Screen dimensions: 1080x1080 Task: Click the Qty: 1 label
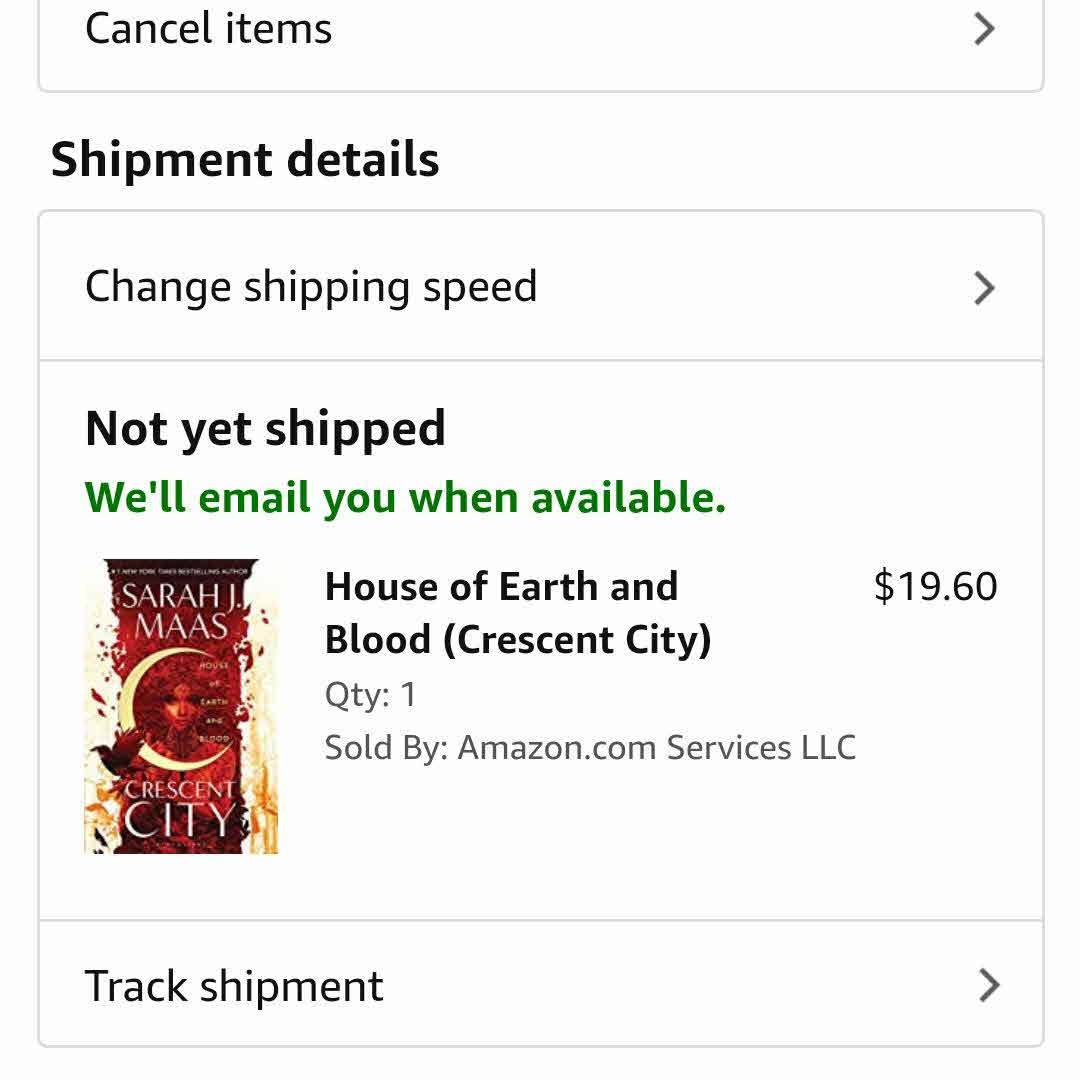tap(370, 694)
